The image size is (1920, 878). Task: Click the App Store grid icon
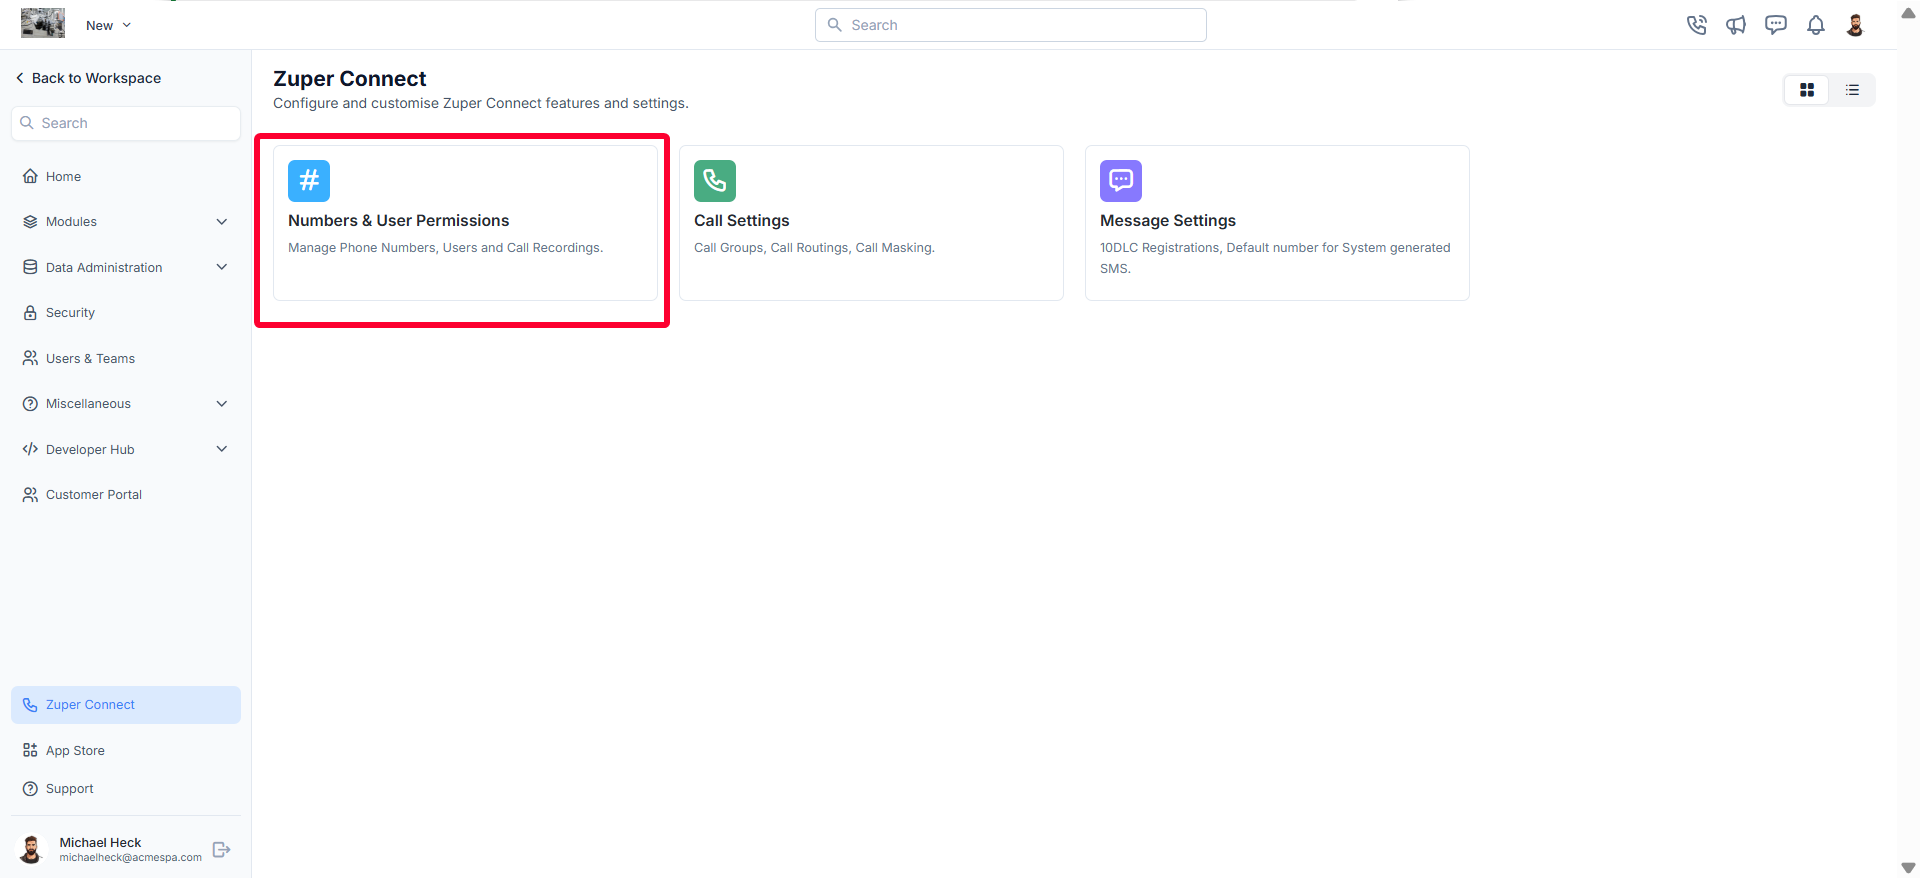tap(30, 750)
